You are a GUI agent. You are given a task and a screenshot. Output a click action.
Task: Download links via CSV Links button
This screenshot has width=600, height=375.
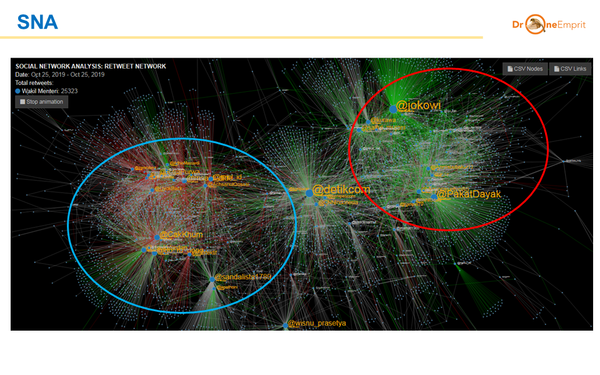point(570,69)
